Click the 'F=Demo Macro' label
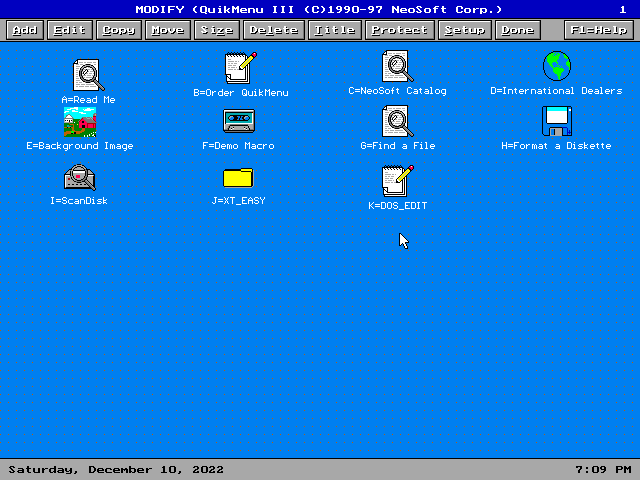This screenshot has width=640, height=480. [x=238, y=146]
